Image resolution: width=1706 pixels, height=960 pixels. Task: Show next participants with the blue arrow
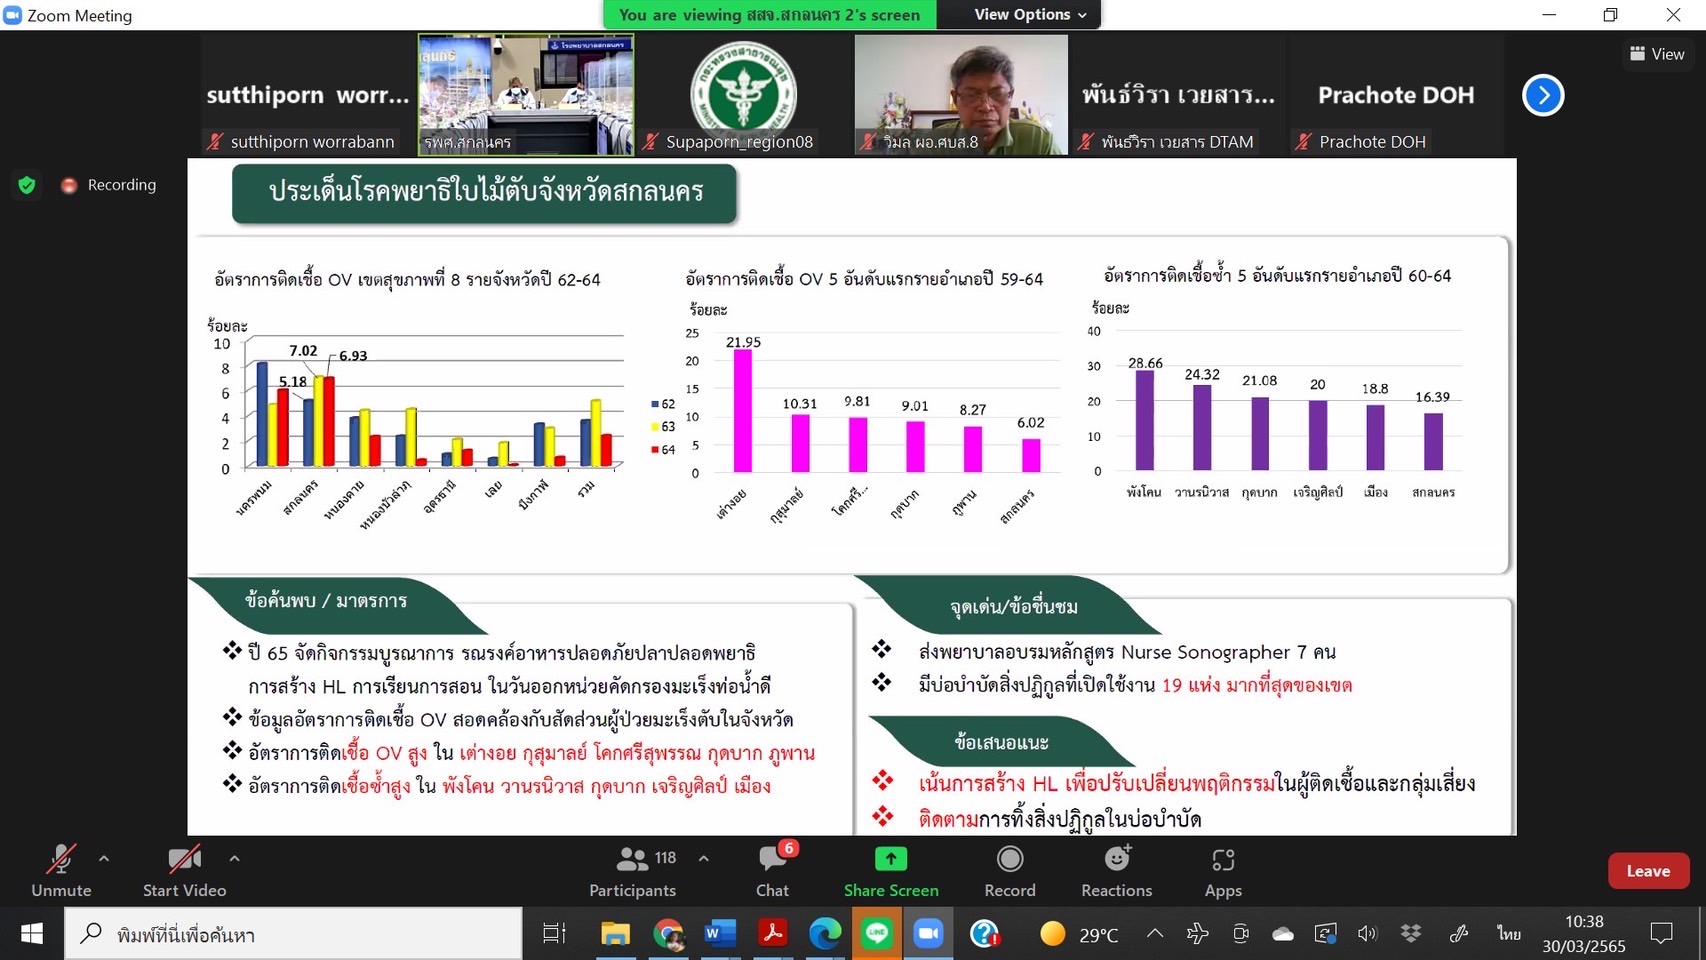click(x=1542, y=96)
